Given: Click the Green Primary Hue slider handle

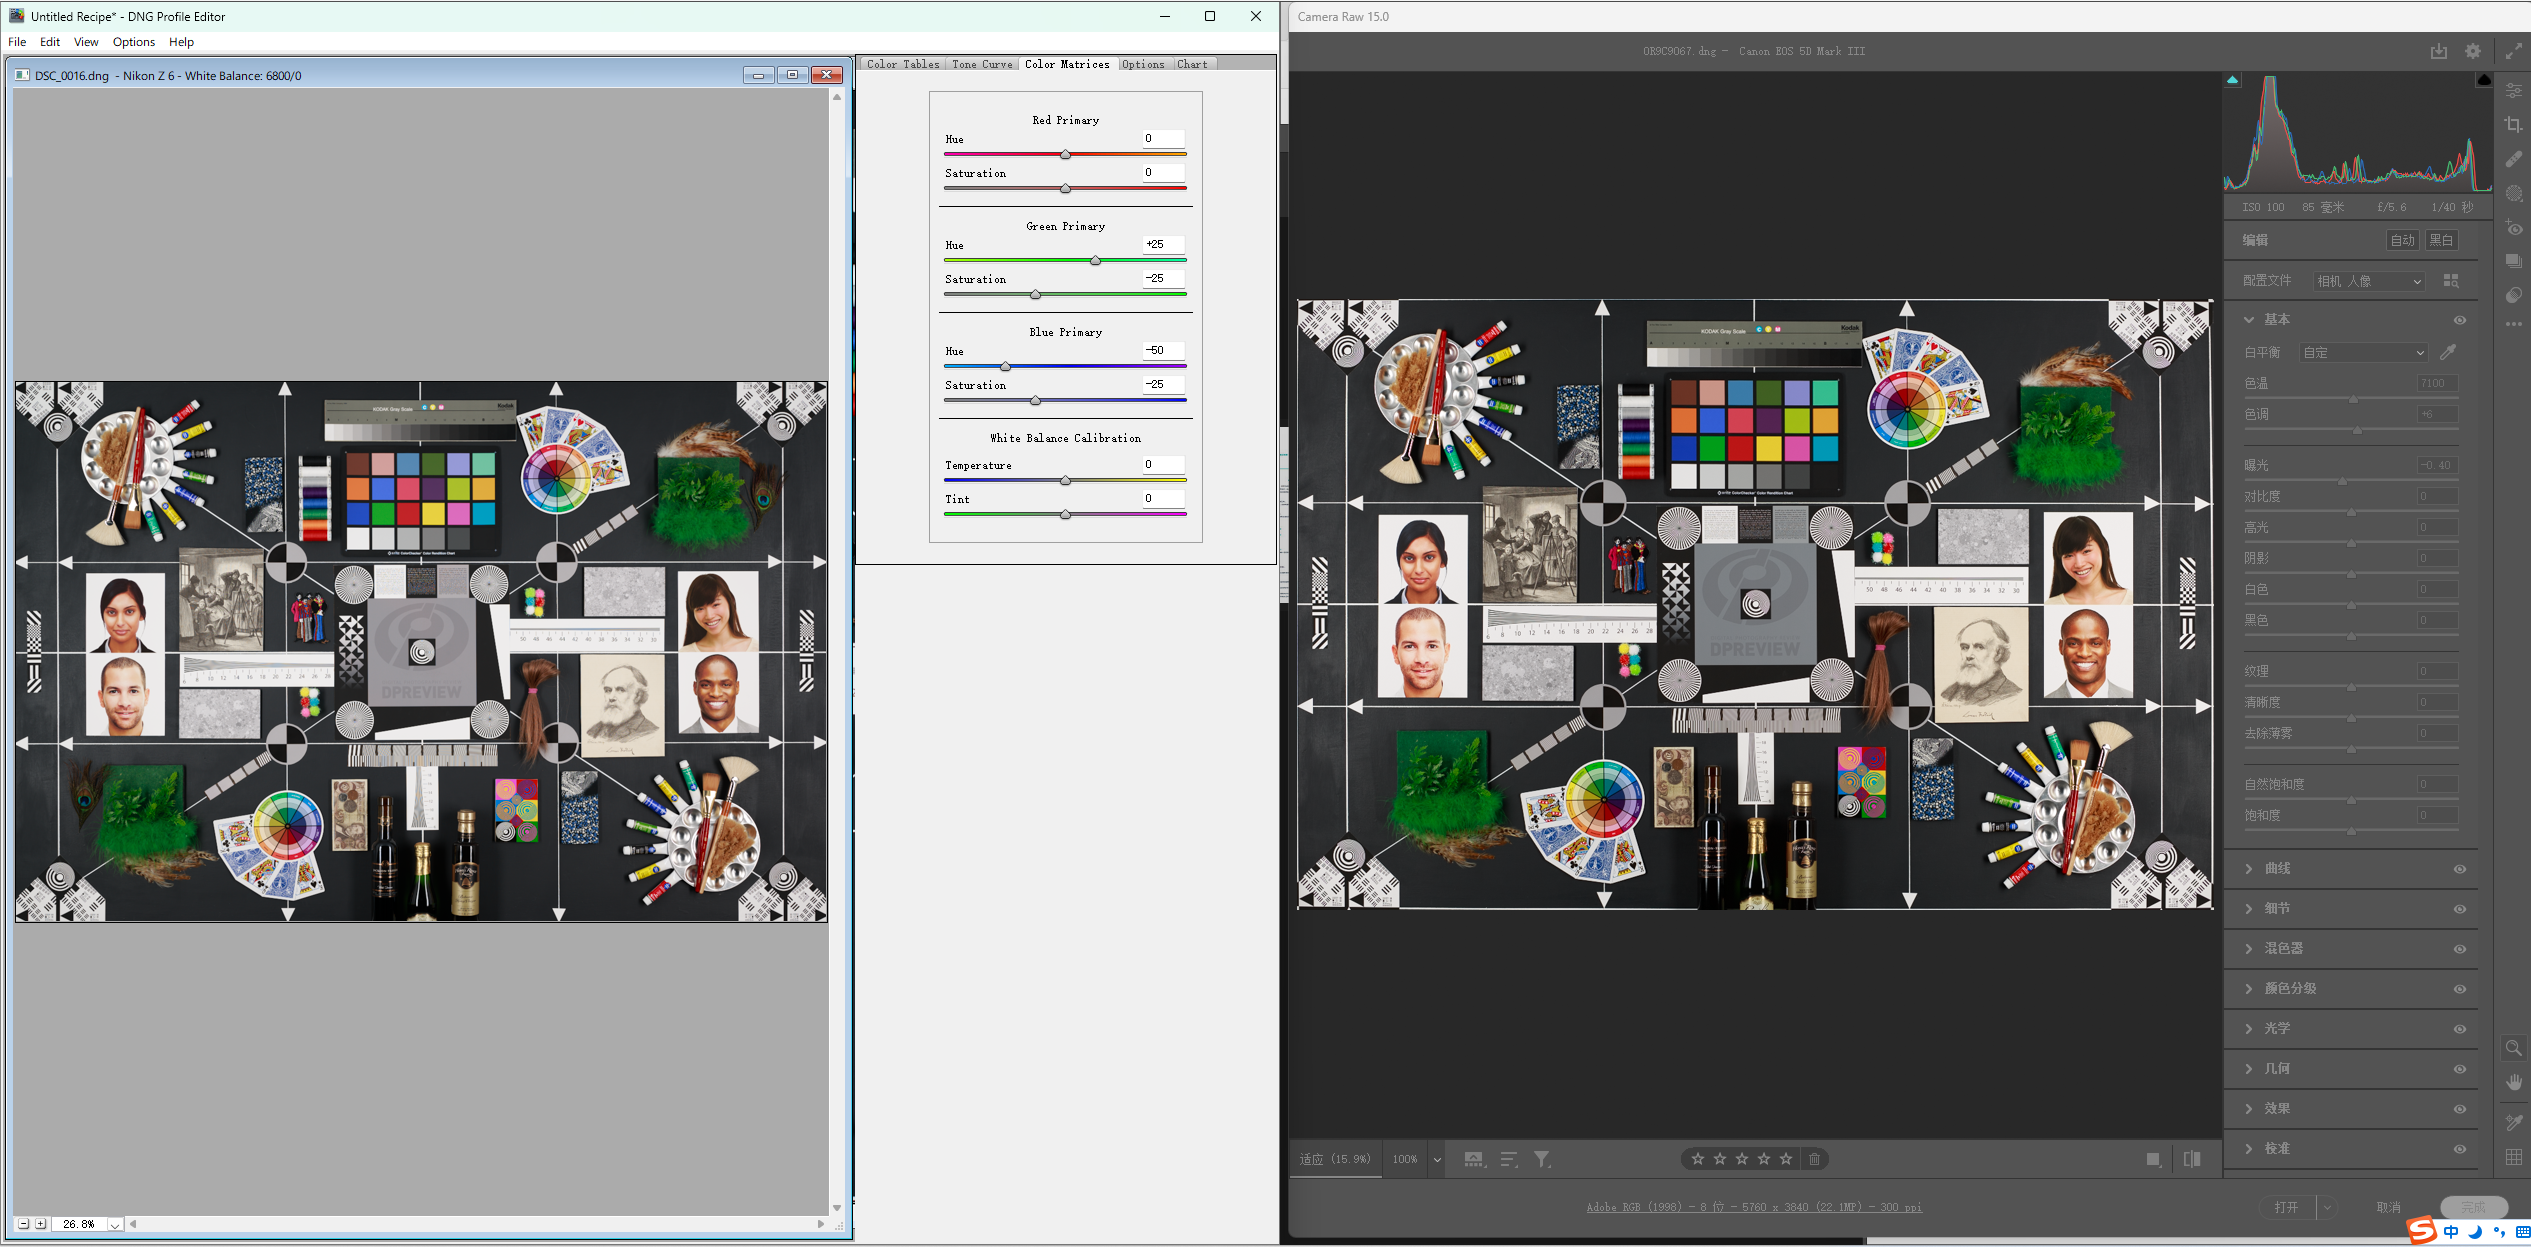Looking at the screenshot, I should [x=1096, y=260].
